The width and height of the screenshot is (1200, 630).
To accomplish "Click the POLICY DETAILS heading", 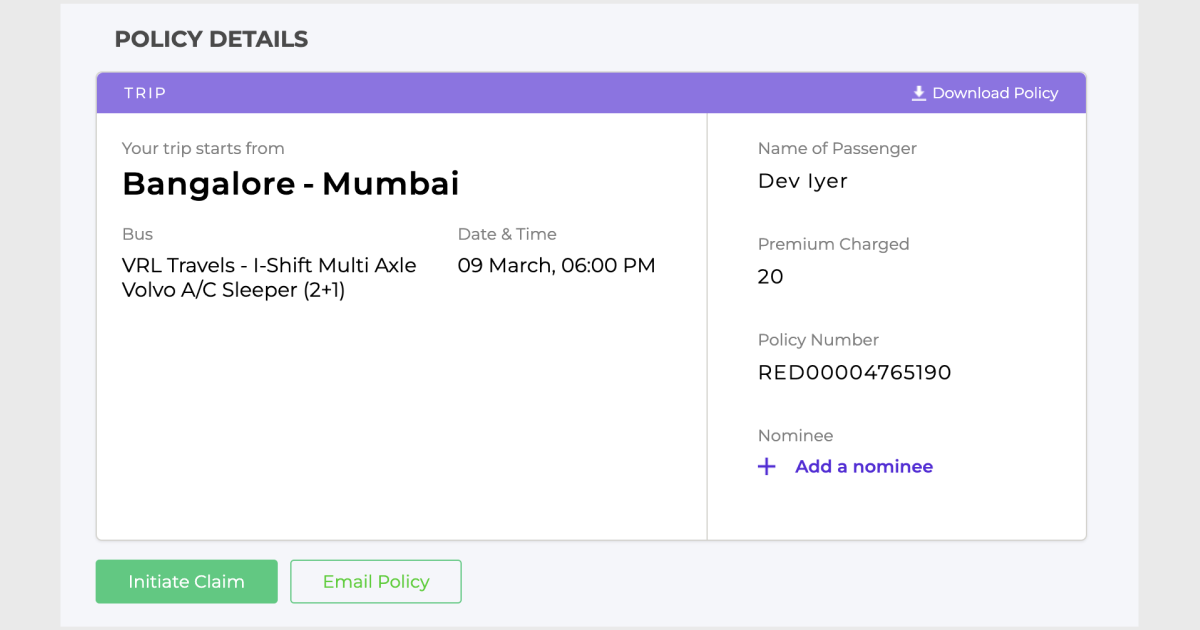I will [x=211, y=39].
